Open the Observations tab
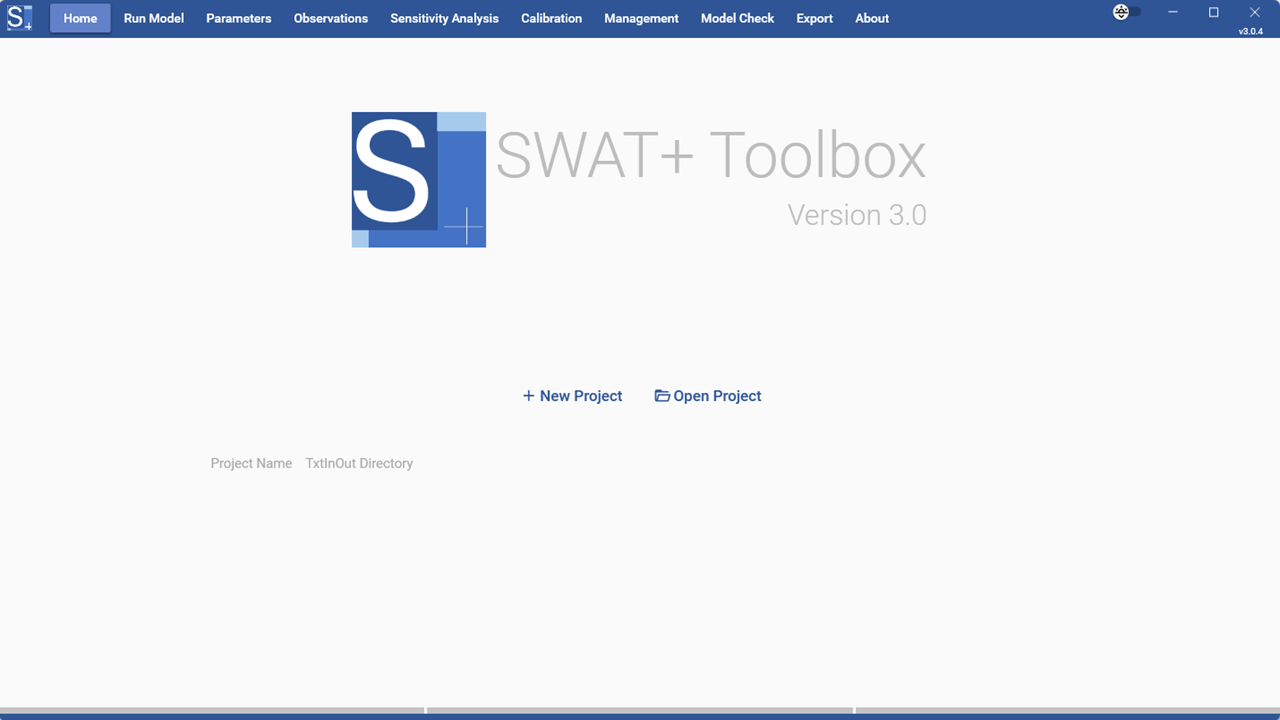Image resolution: width=1280 pixels, height=720 pixels. pyautogui.click(x=331, y=18)
